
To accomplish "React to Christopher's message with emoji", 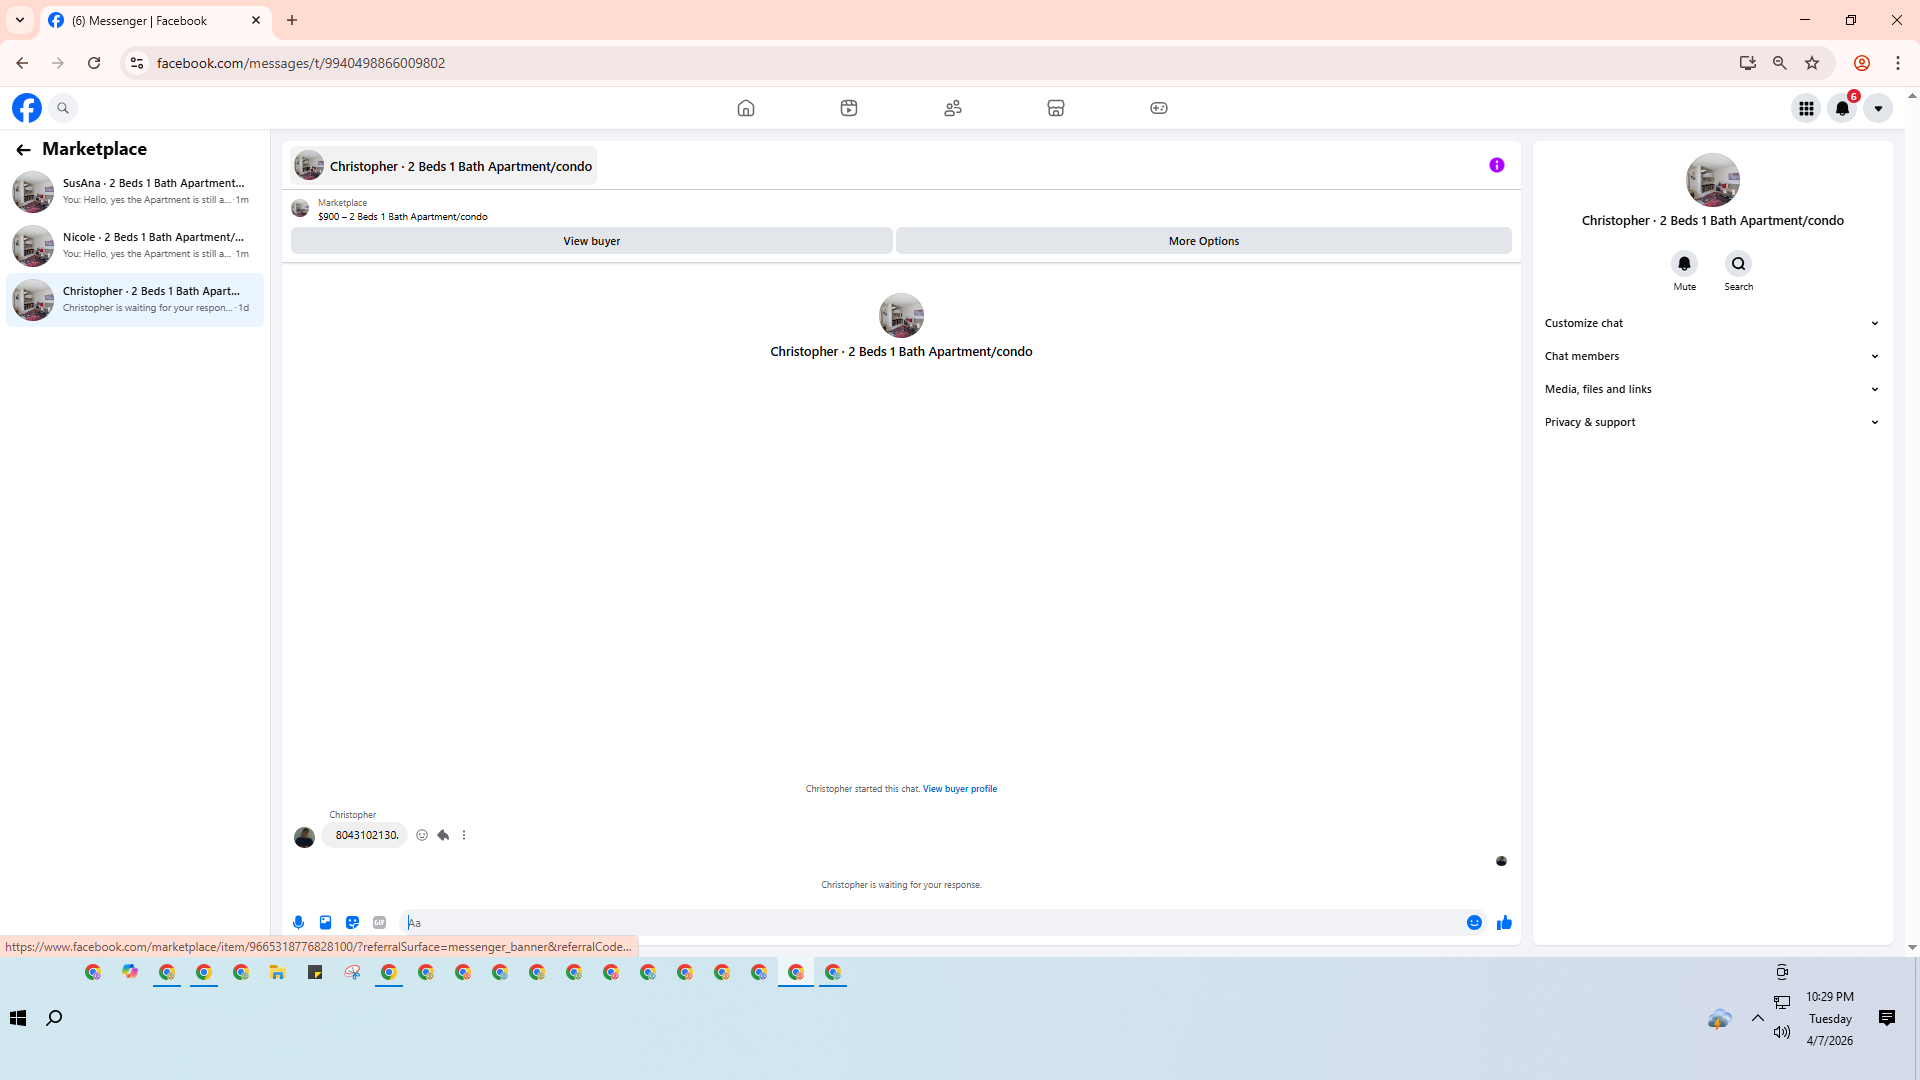I will tap(422, 835).
